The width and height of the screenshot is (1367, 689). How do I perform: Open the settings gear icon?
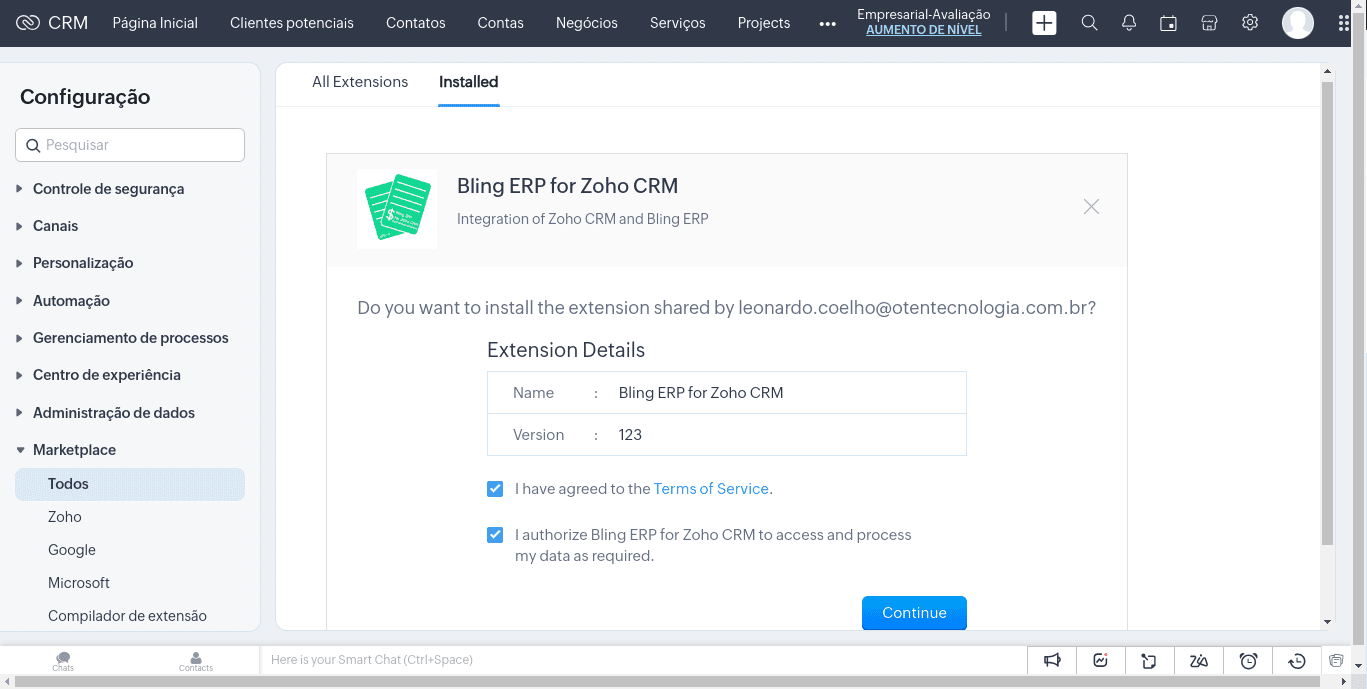[x=1250, y=22]
